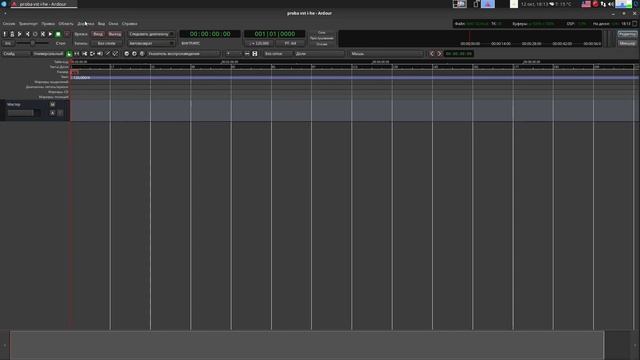Click the shuttle speed slider
The image size is (640, 360).
pos(32,43)
